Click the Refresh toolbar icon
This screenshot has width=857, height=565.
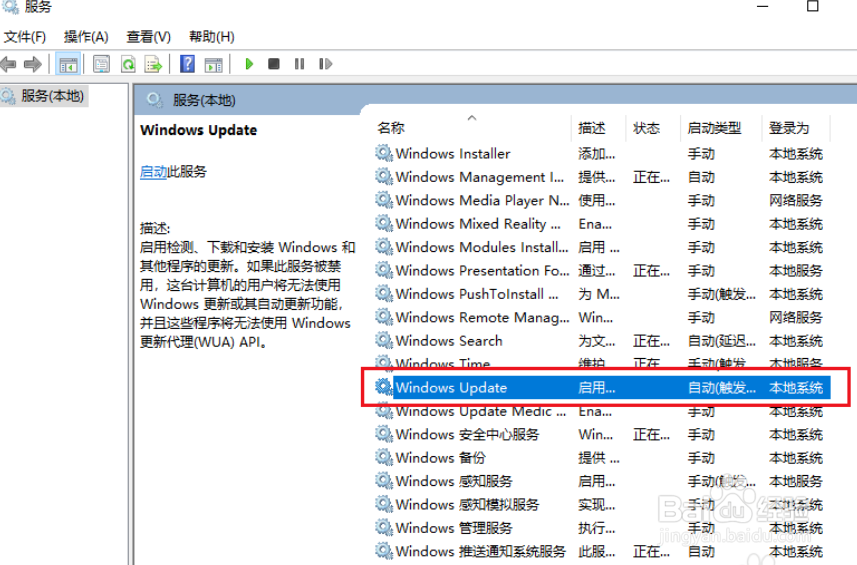tap(128, 64)
